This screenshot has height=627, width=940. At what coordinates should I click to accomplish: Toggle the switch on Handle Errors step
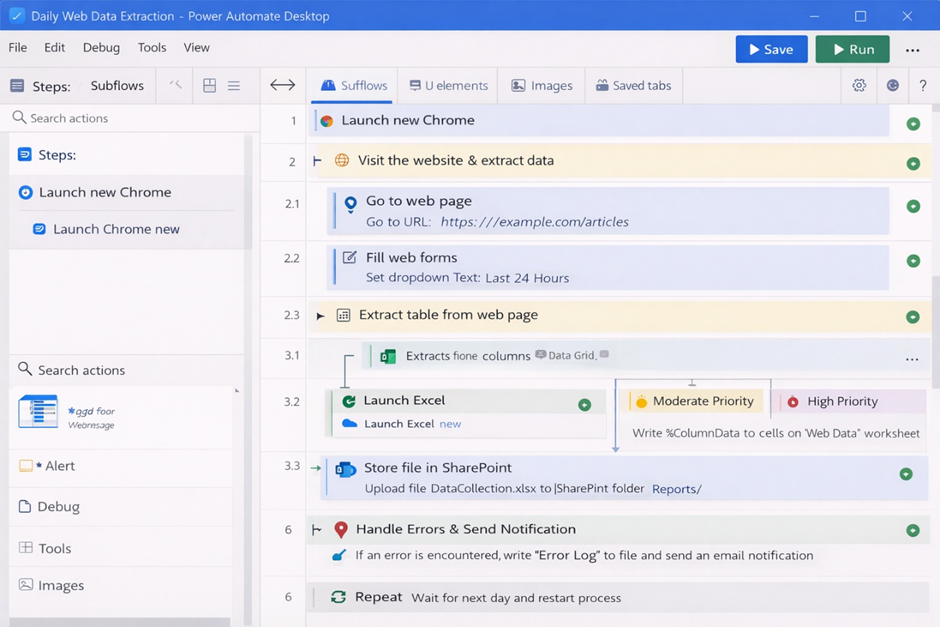coord(911,529)
